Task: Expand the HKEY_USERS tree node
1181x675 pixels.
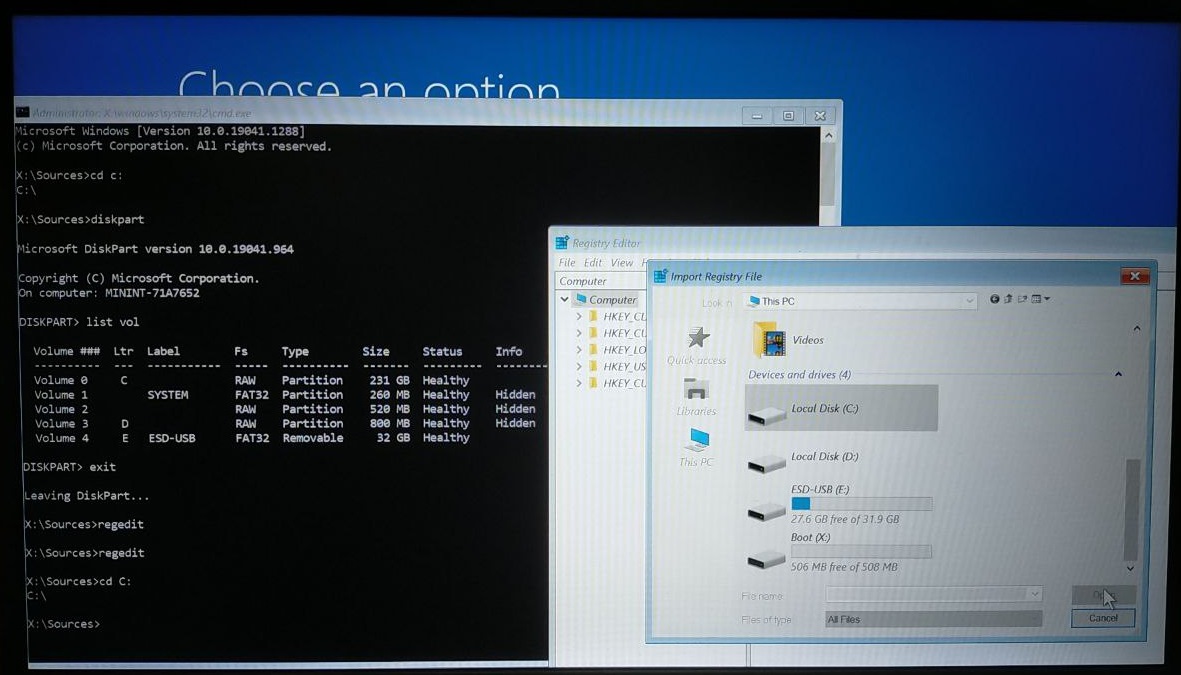Action: pyautogui.click(x=580, y=366)
